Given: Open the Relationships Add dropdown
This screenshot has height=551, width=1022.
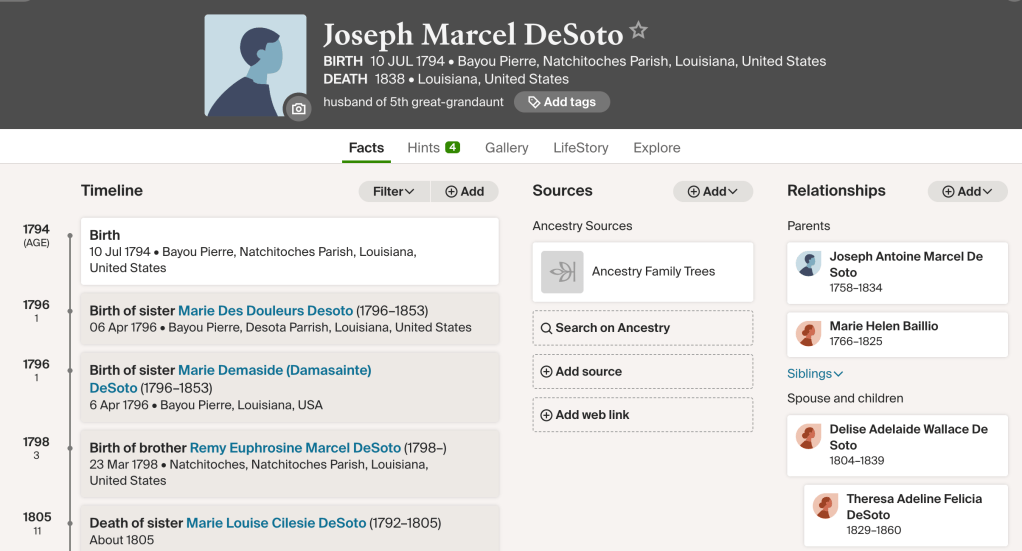Looking at the screenshot, I should (968, 191).
